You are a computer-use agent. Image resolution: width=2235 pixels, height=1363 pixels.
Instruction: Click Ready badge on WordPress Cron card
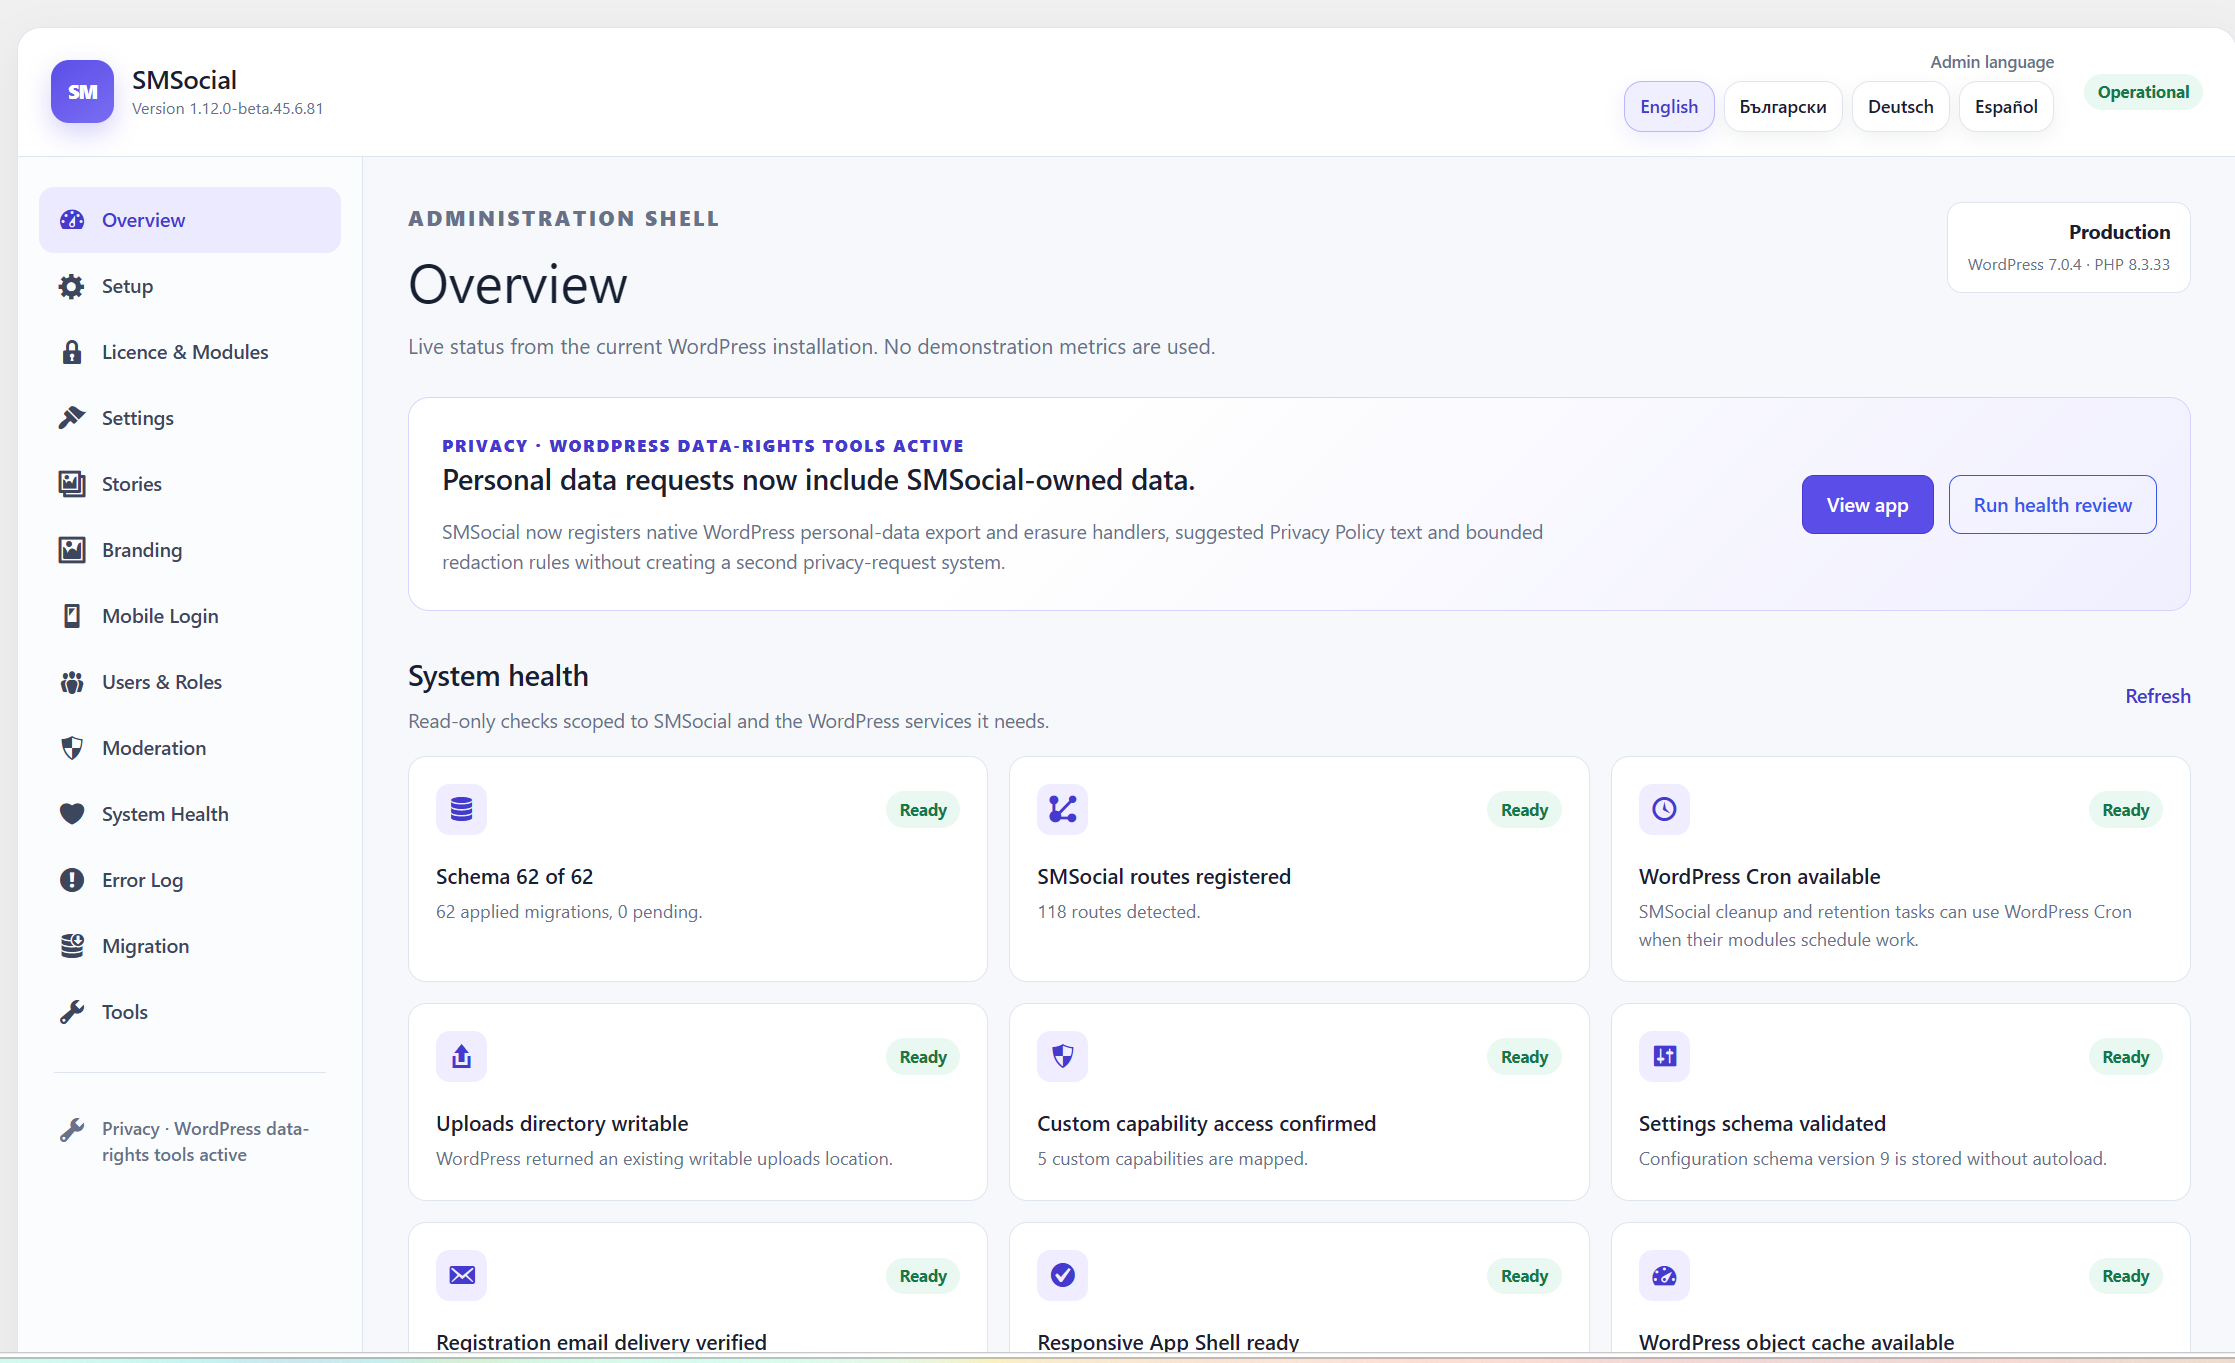point(2125,810)
